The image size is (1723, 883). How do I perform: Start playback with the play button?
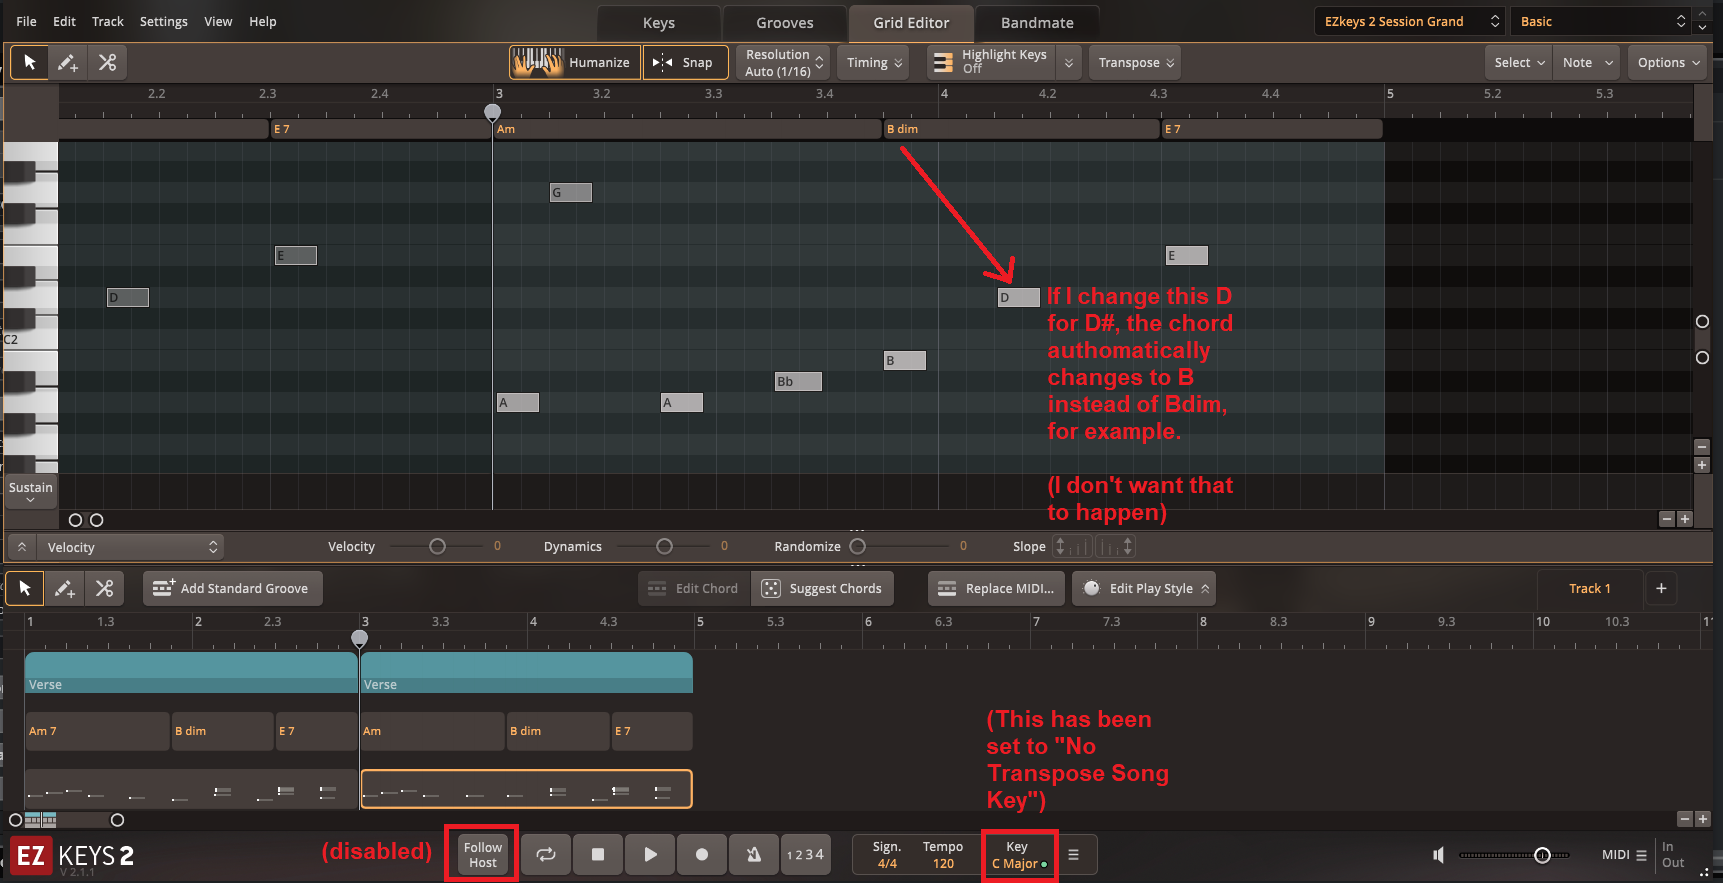coord(650,854)
